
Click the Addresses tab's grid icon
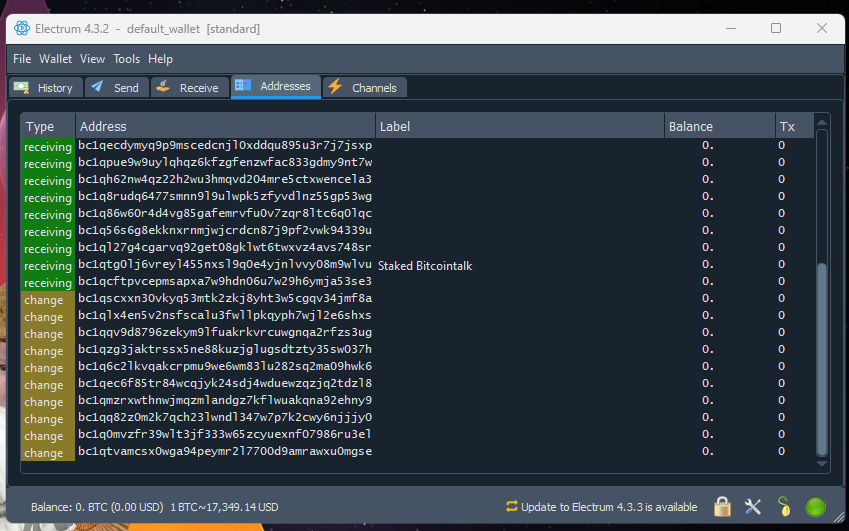pos(243,86)
